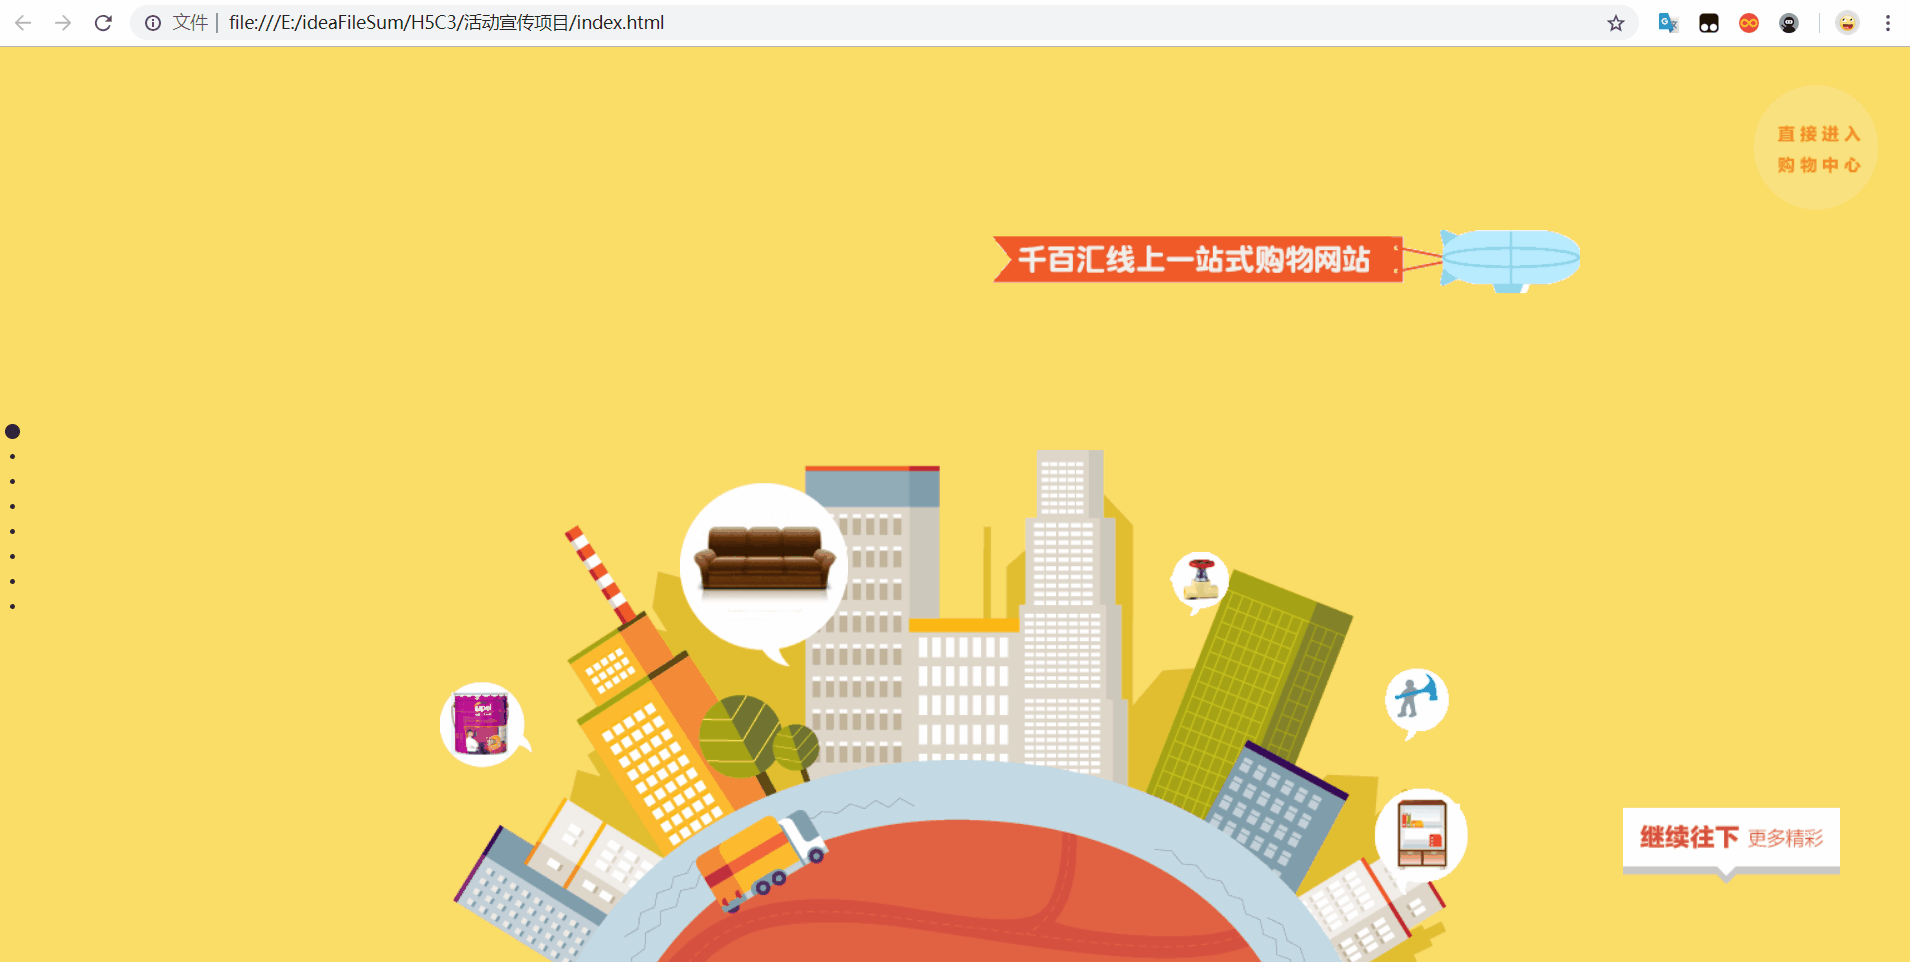
Task: View site information icon beside 文件
Action: click(x=153, y=23)
